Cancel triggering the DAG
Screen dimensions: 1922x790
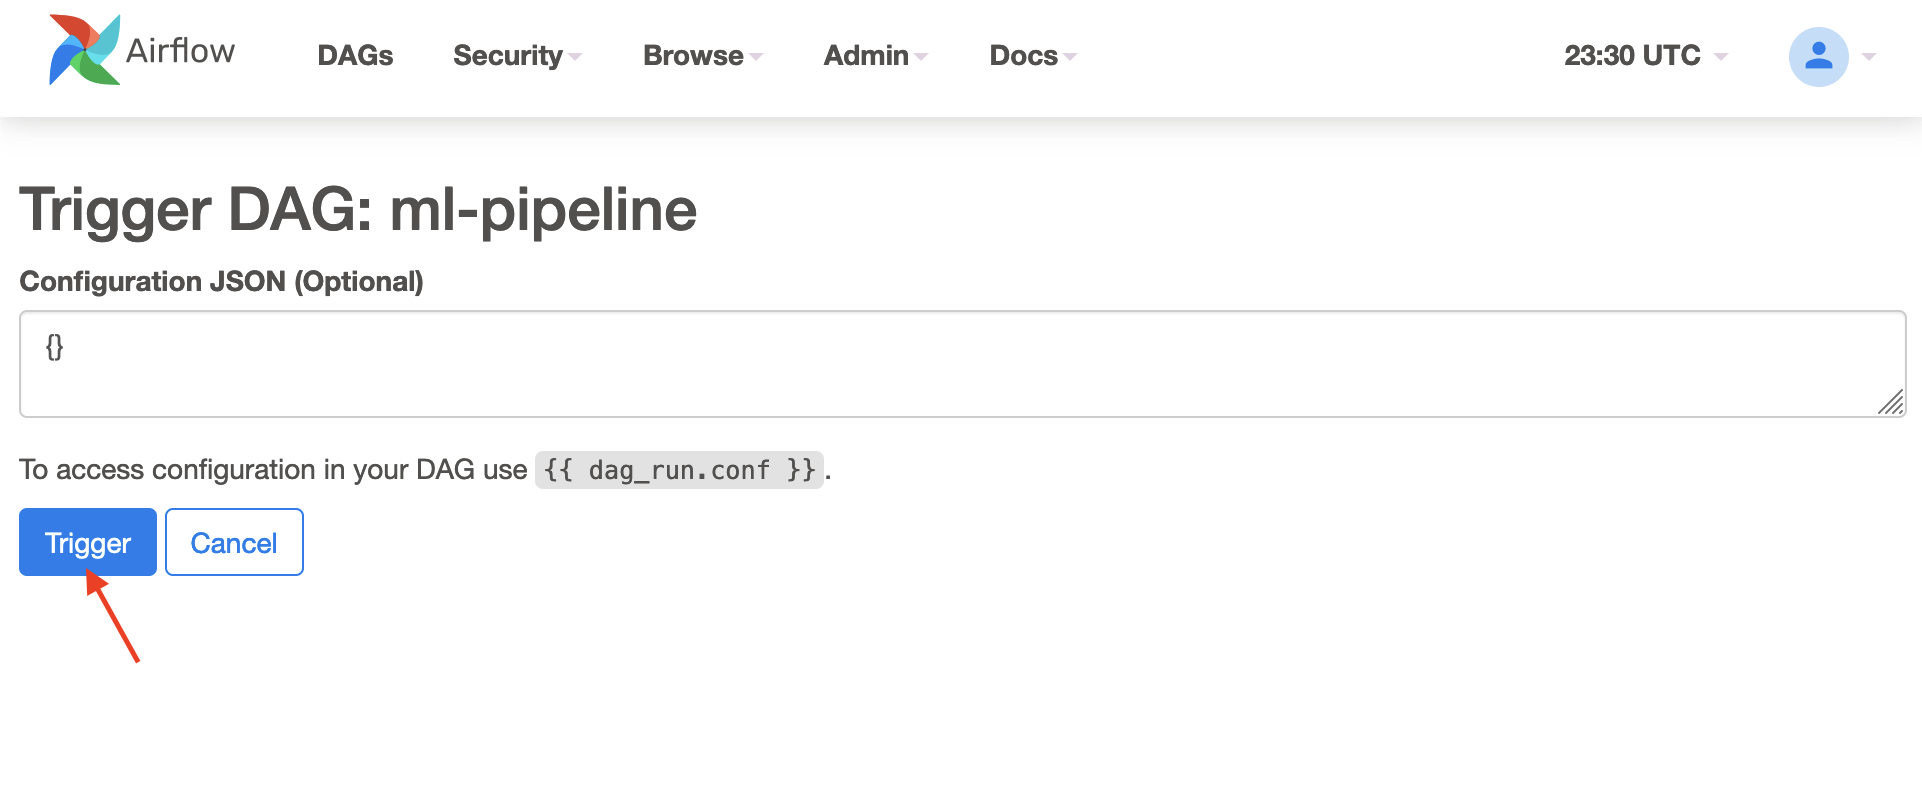coord(234,542)
